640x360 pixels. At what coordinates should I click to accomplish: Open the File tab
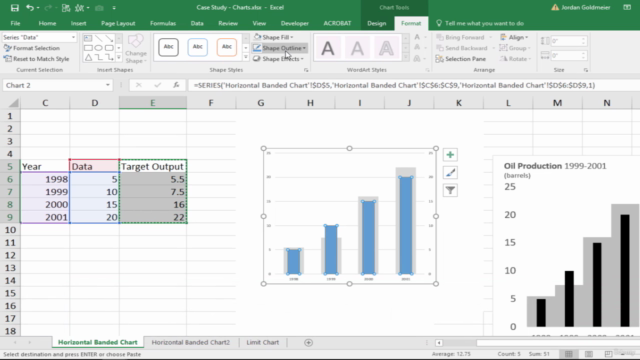(x=16, y=23)
